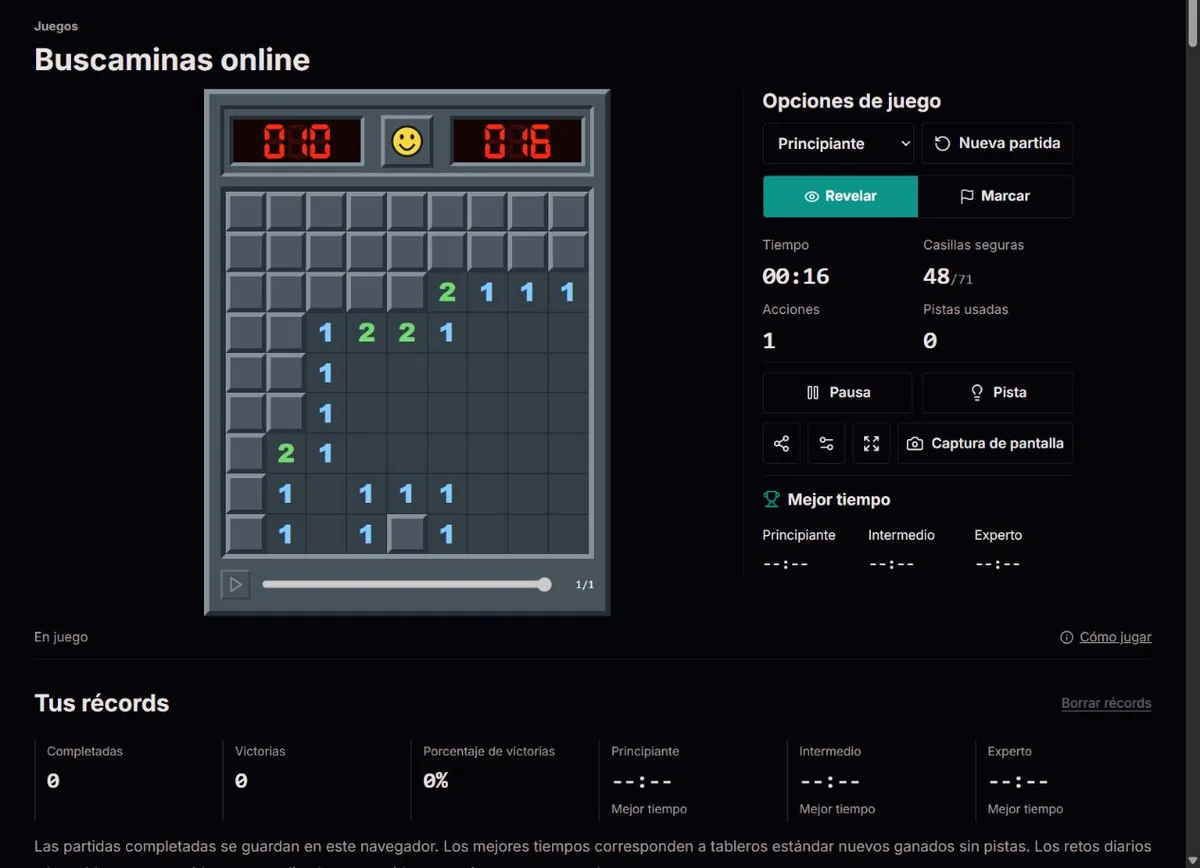Switch to Revelar mode
1200x868 pixels.
840,196
